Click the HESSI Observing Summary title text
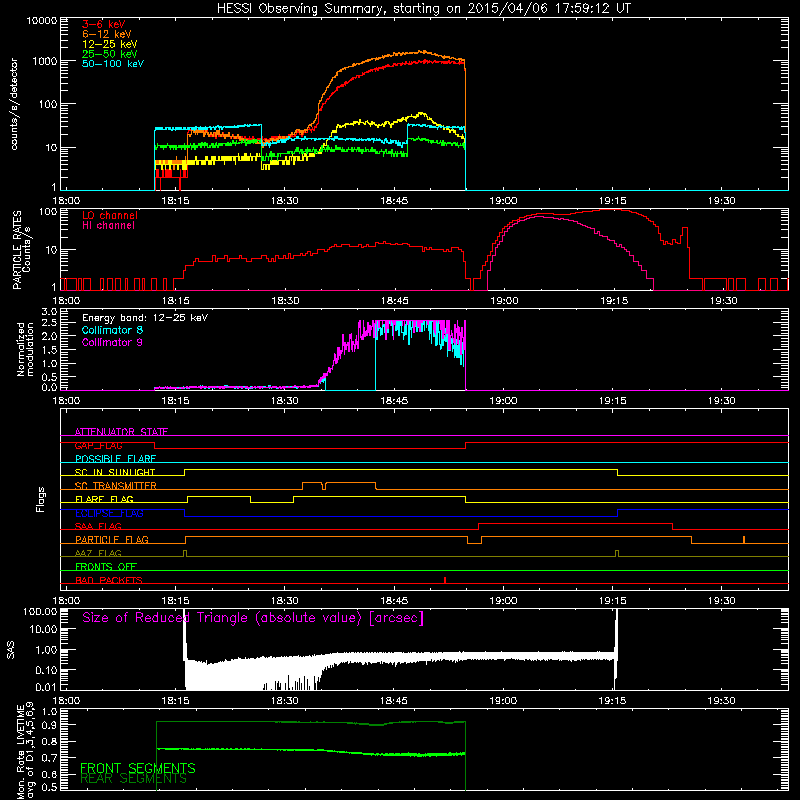 tap(424, 9)
